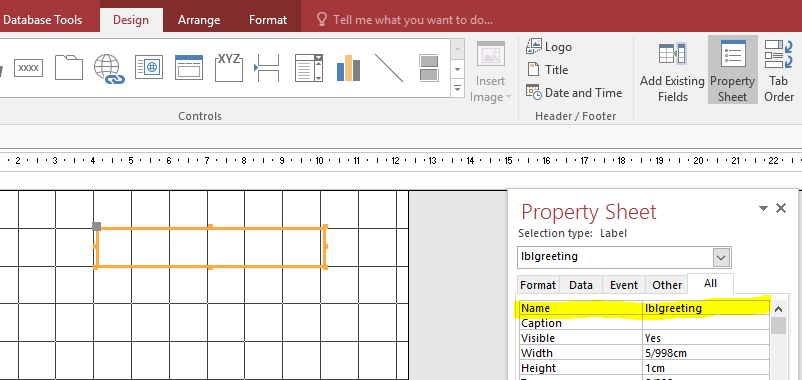
Task: Click property list scroll up arrow
Action: [778, 309]
